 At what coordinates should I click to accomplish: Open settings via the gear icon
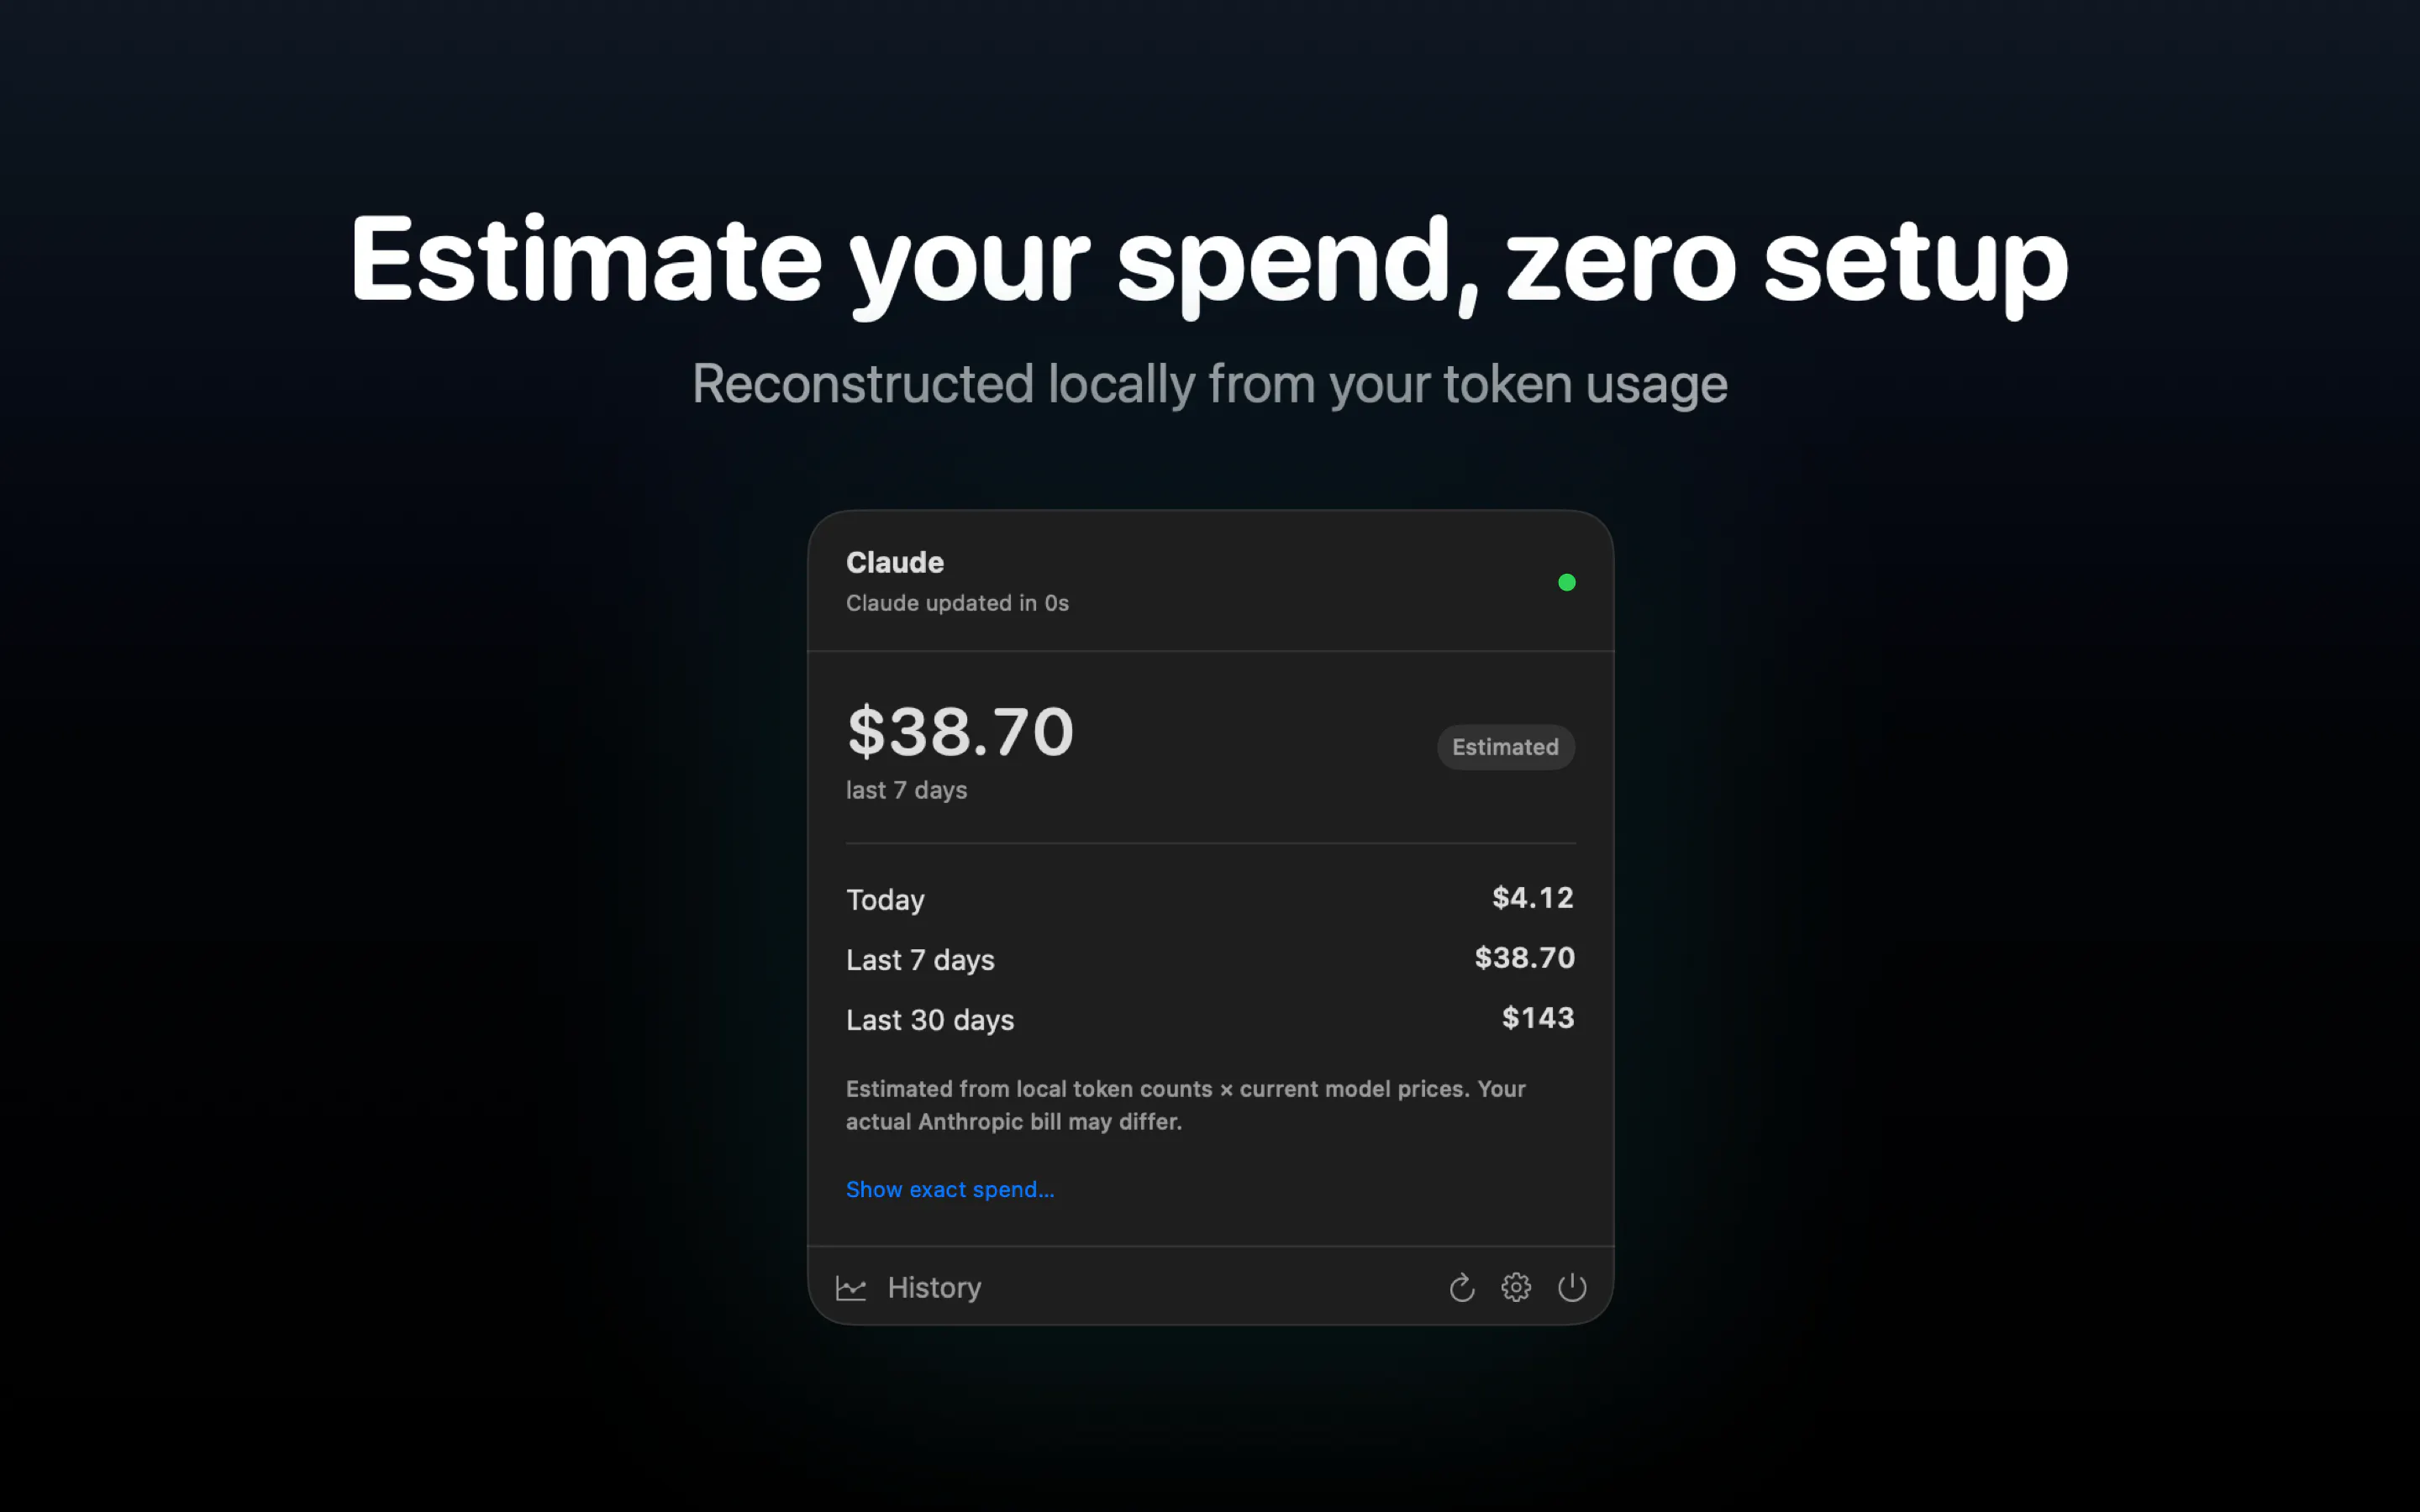(x=1516, y=1287)
